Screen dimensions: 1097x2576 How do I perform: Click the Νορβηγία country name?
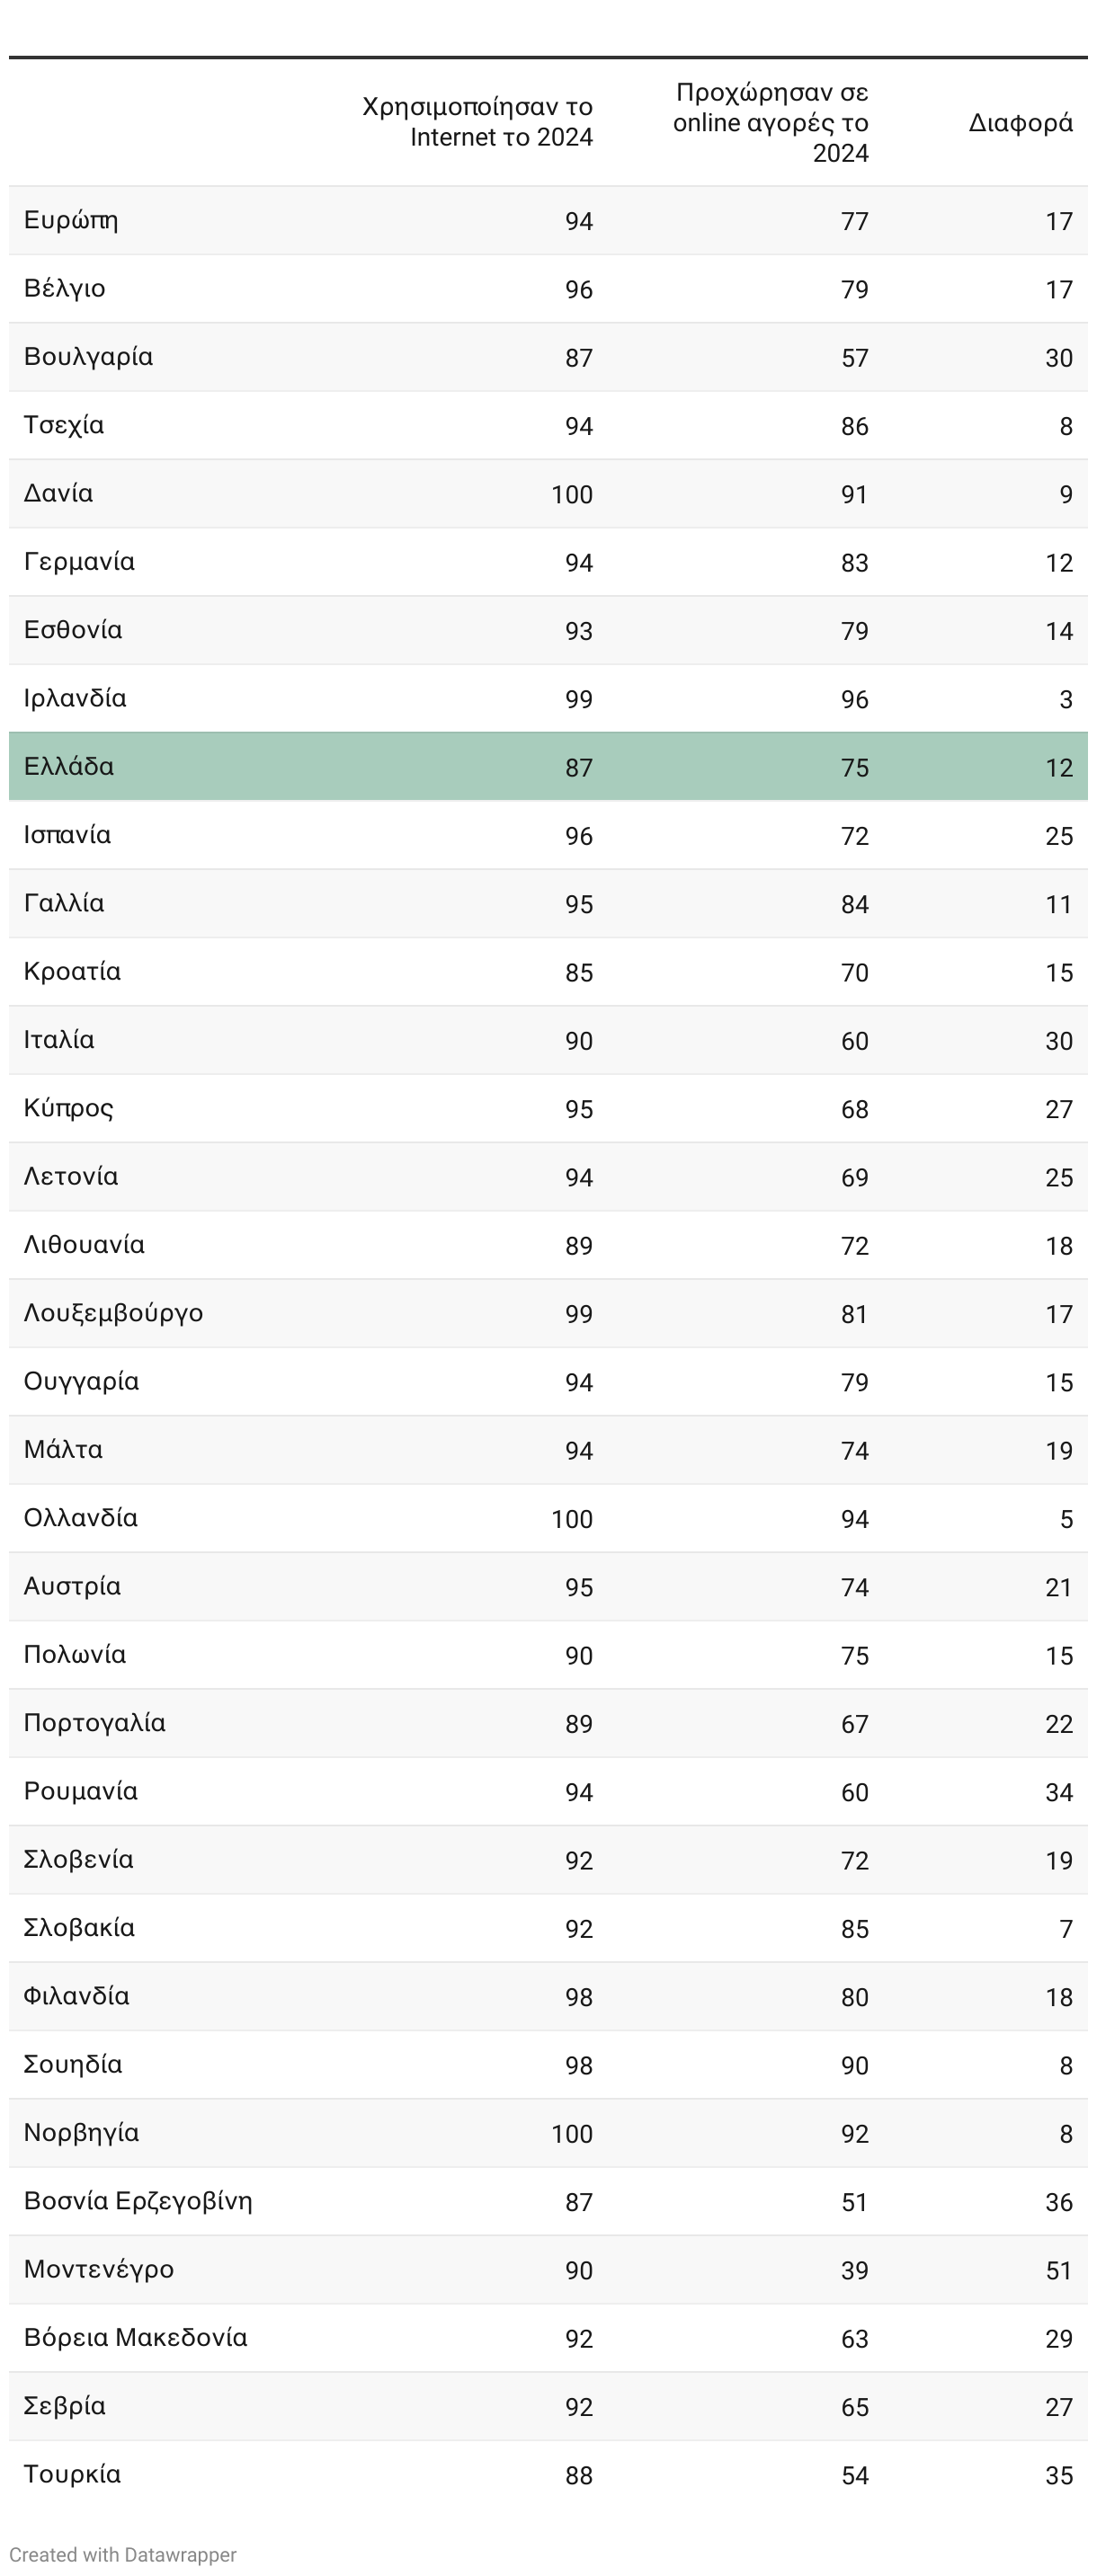click(81, 2133)
